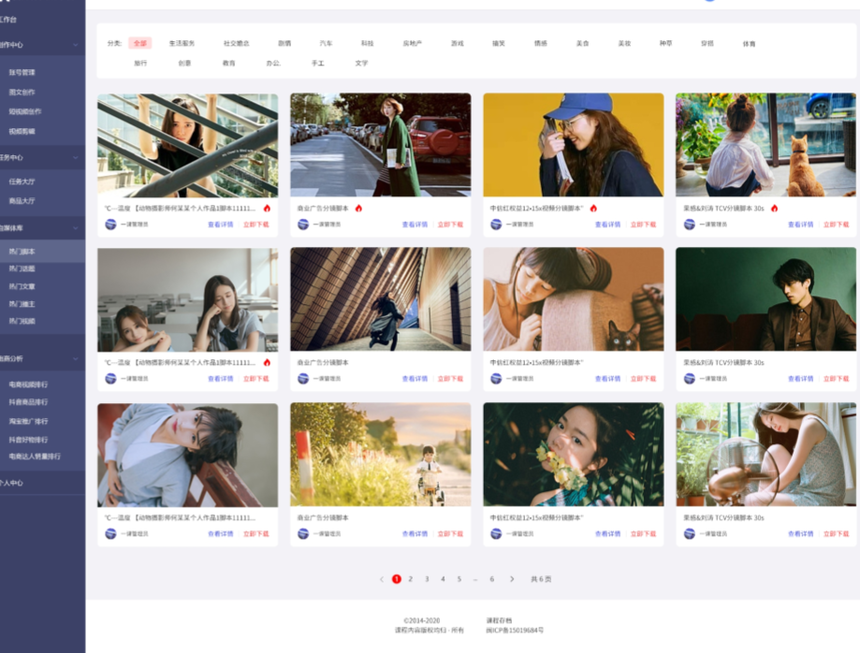Open 视频剪辑 in the sidebar
The height and width of the screenshot is (653, 860).
22,132
